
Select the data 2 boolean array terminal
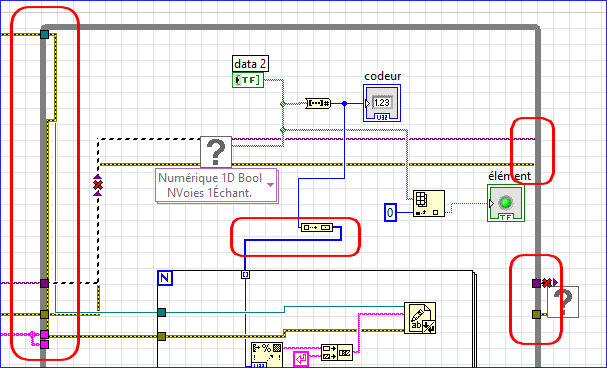(x=248, y=80)
